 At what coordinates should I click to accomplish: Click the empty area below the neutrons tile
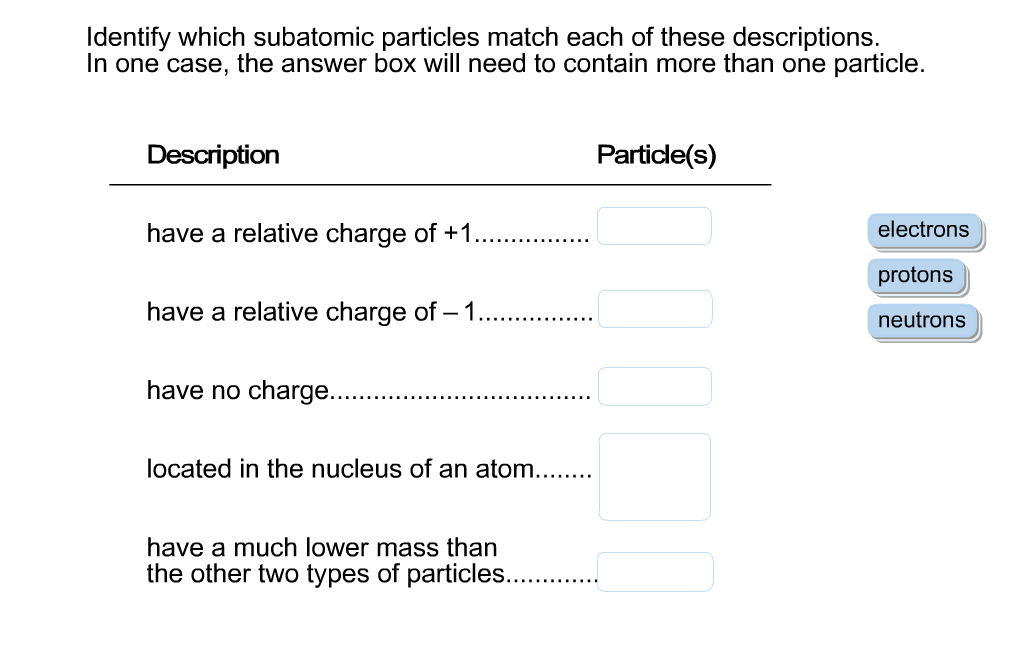point(921,400)
